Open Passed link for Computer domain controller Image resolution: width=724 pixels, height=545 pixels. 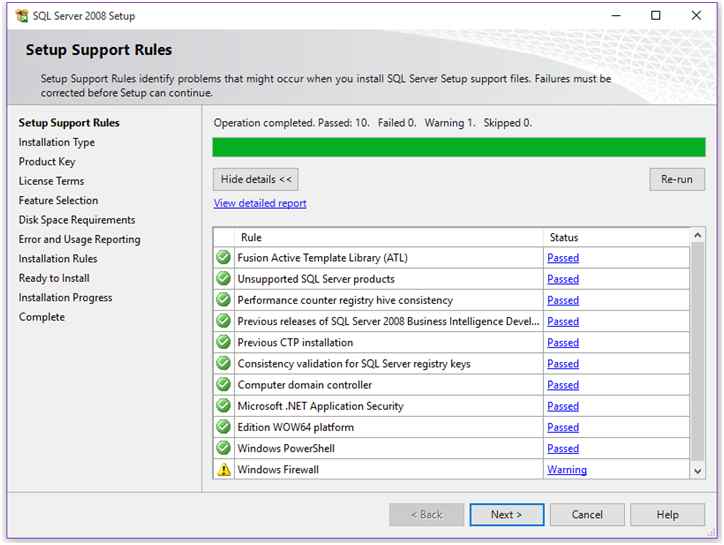pos(563,385)
